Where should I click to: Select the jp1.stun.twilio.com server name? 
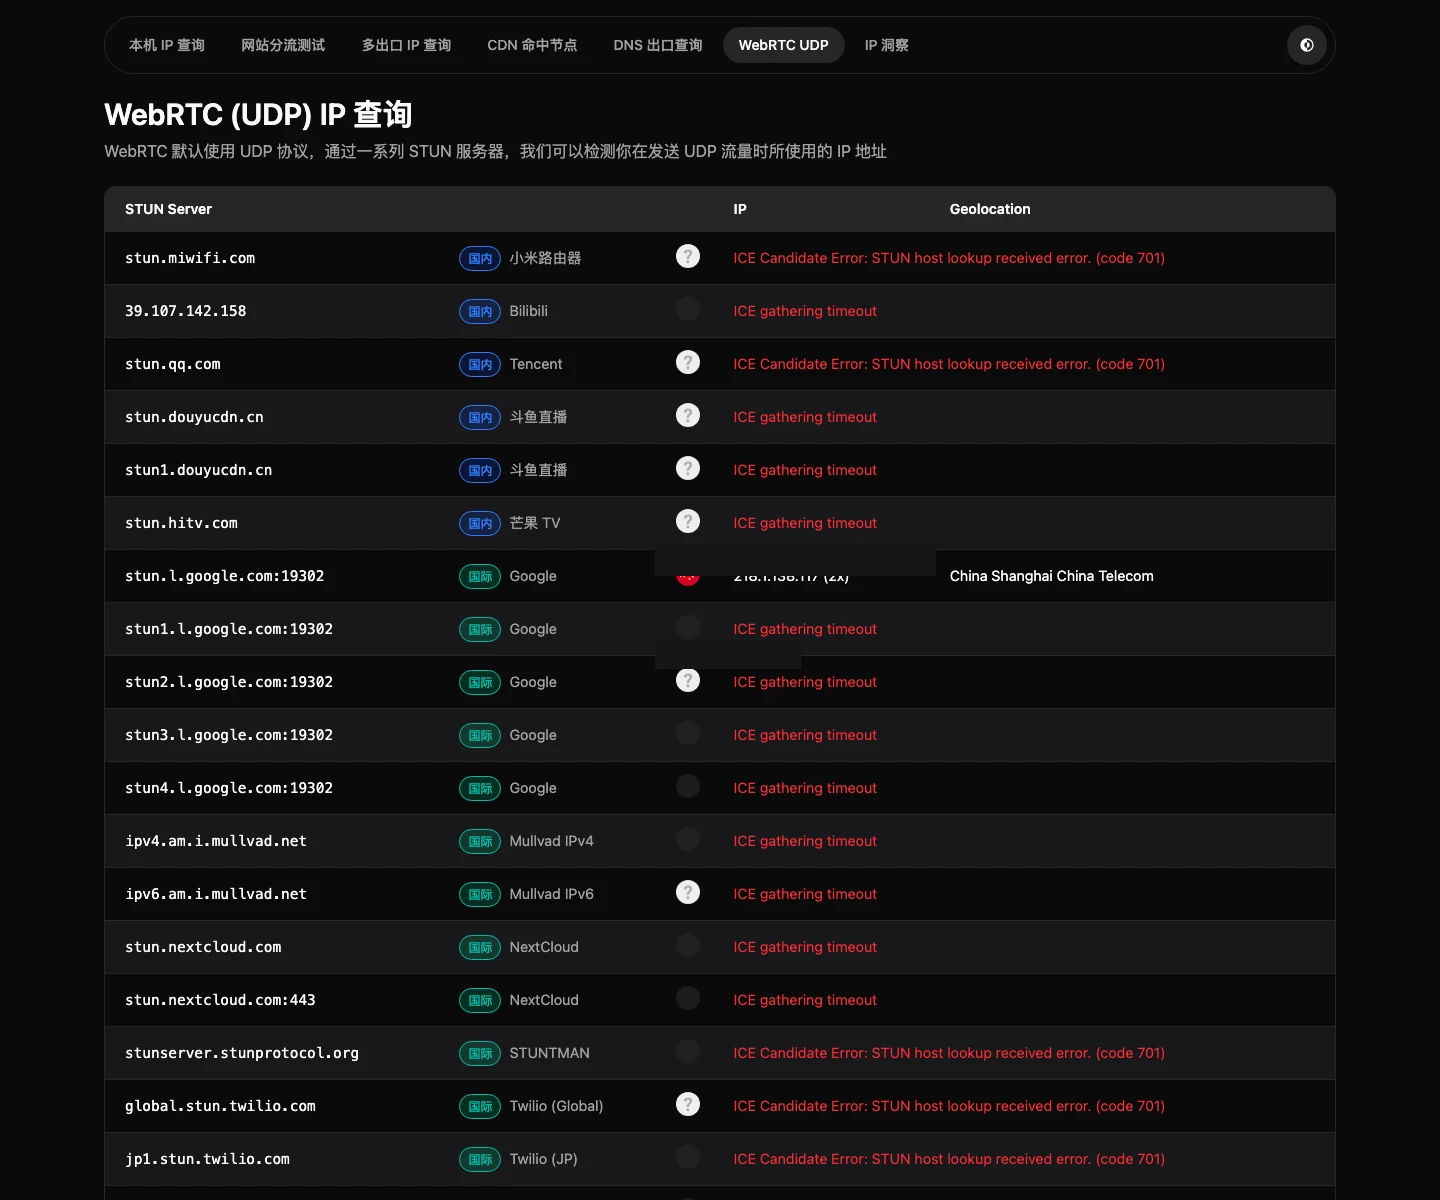click(207, 1159)
